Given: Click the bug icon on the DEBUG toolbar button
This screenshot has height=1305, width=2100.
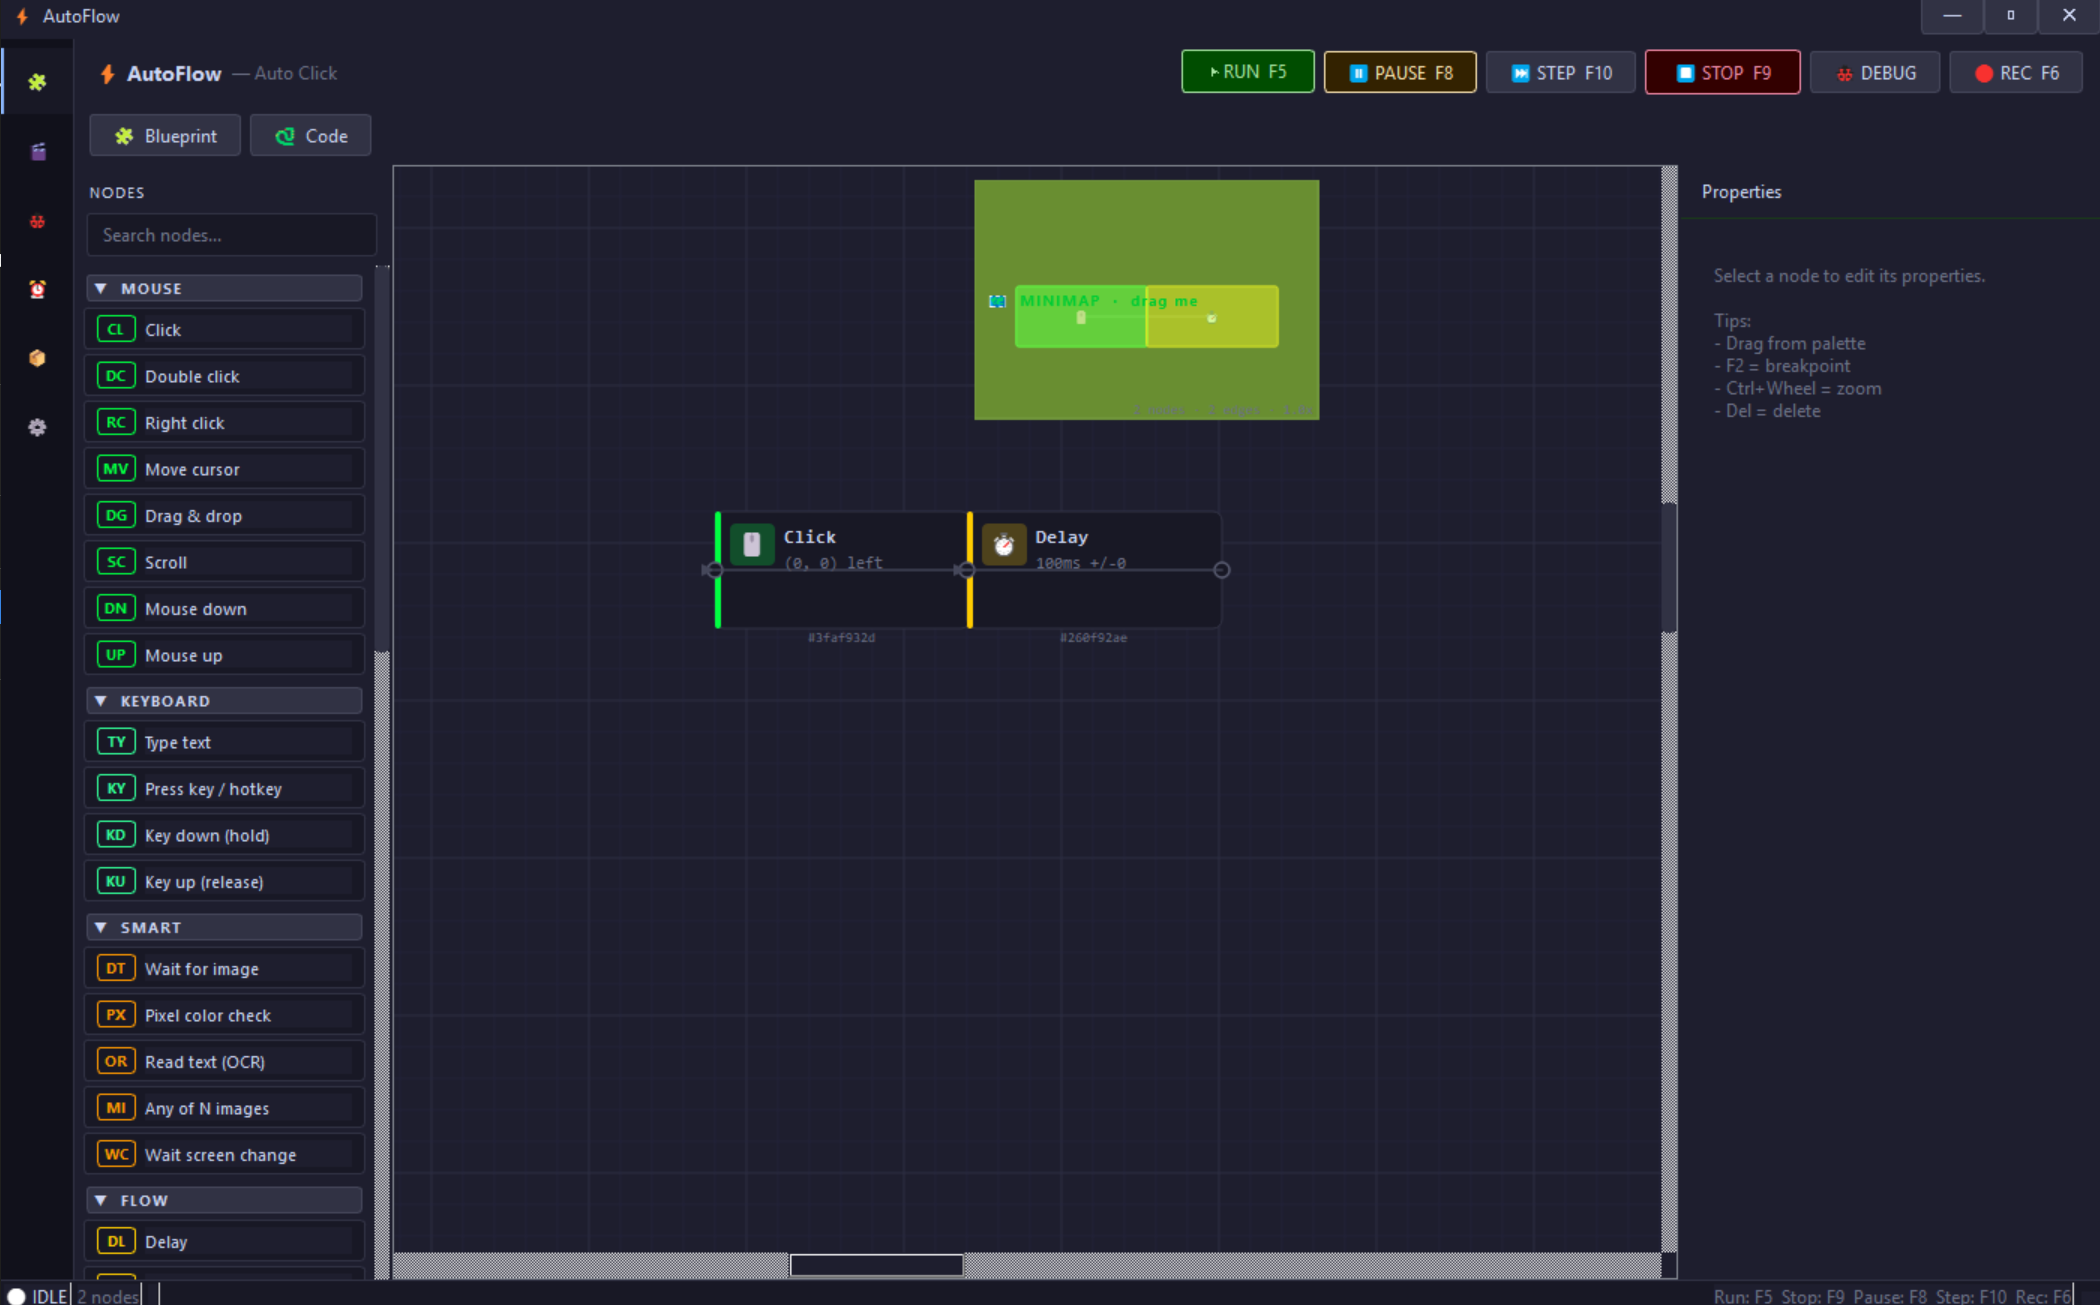Looking at the screenshot, I should coord(1844,72).
